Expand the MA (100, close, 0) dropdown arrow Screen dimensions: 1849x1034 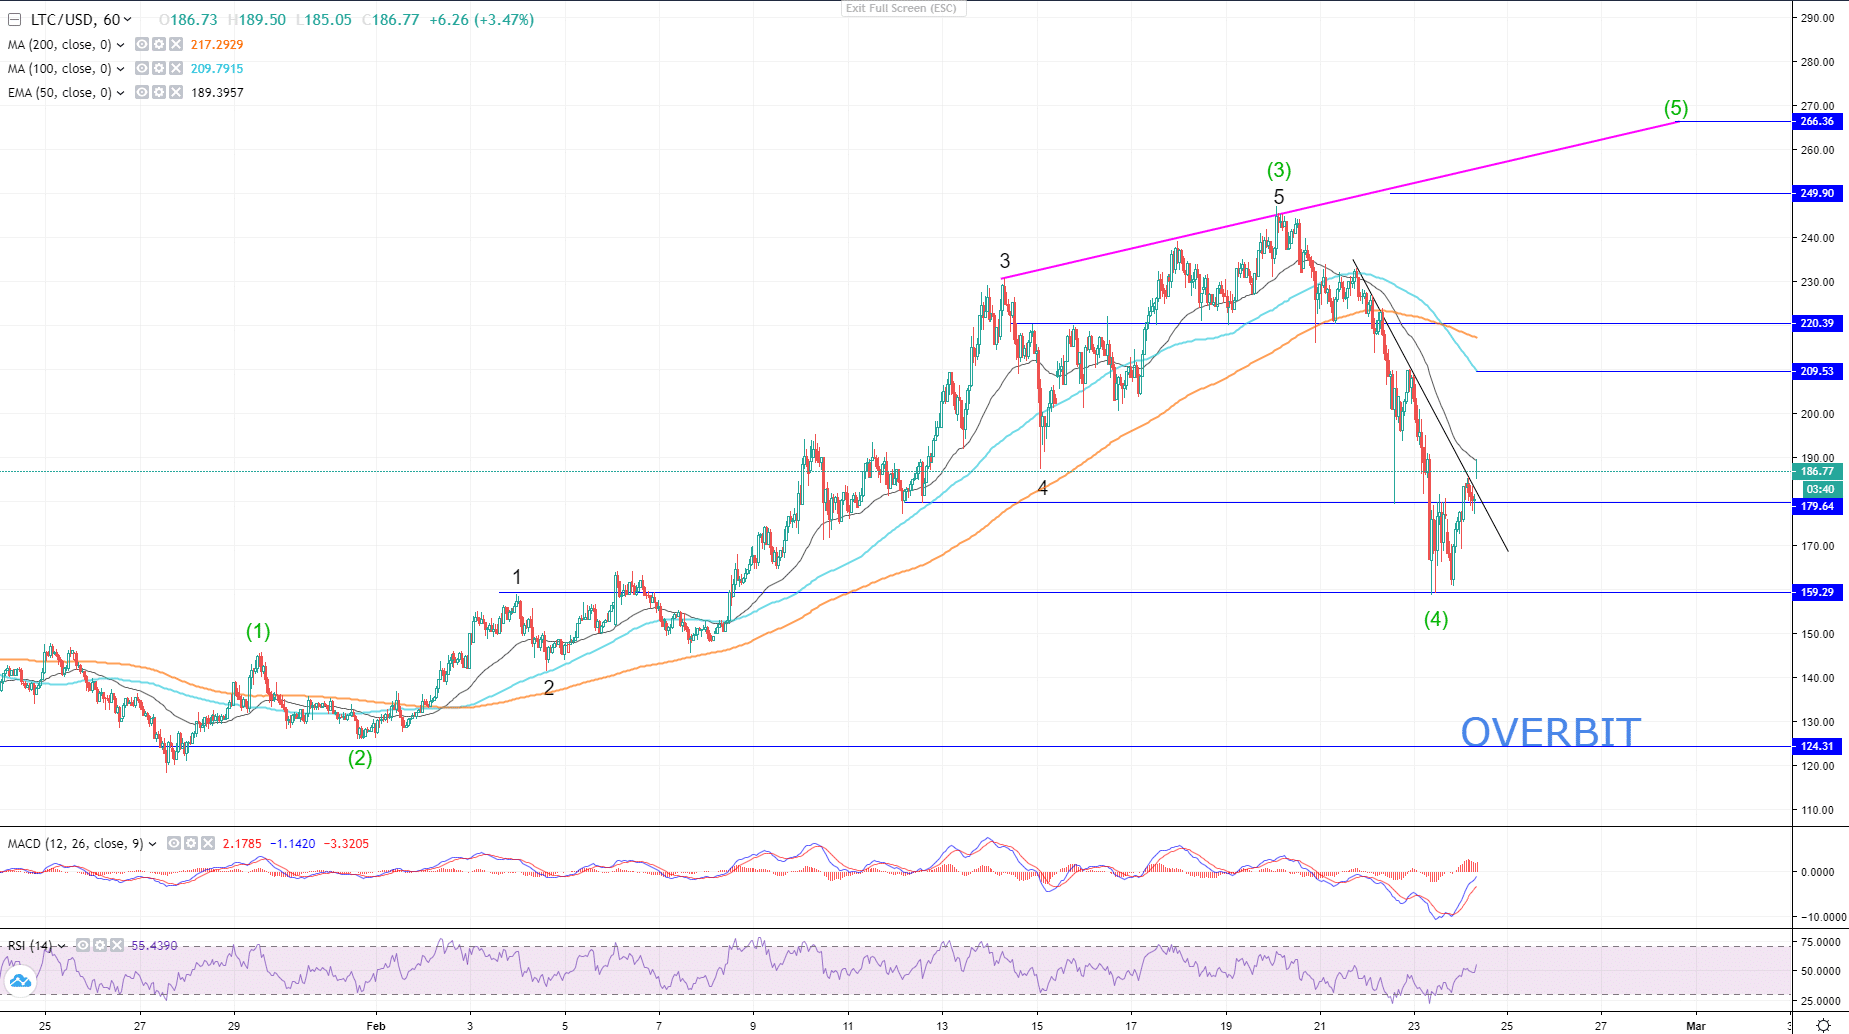tap(120, 69)
